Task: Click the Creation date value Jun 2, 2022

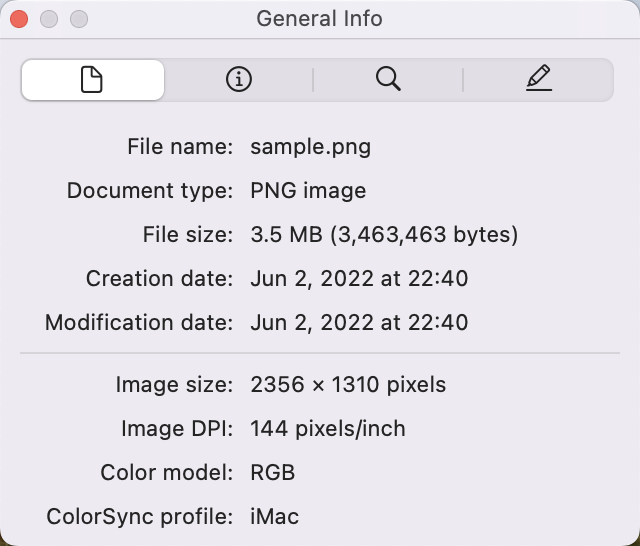Action: click(359, 279)
